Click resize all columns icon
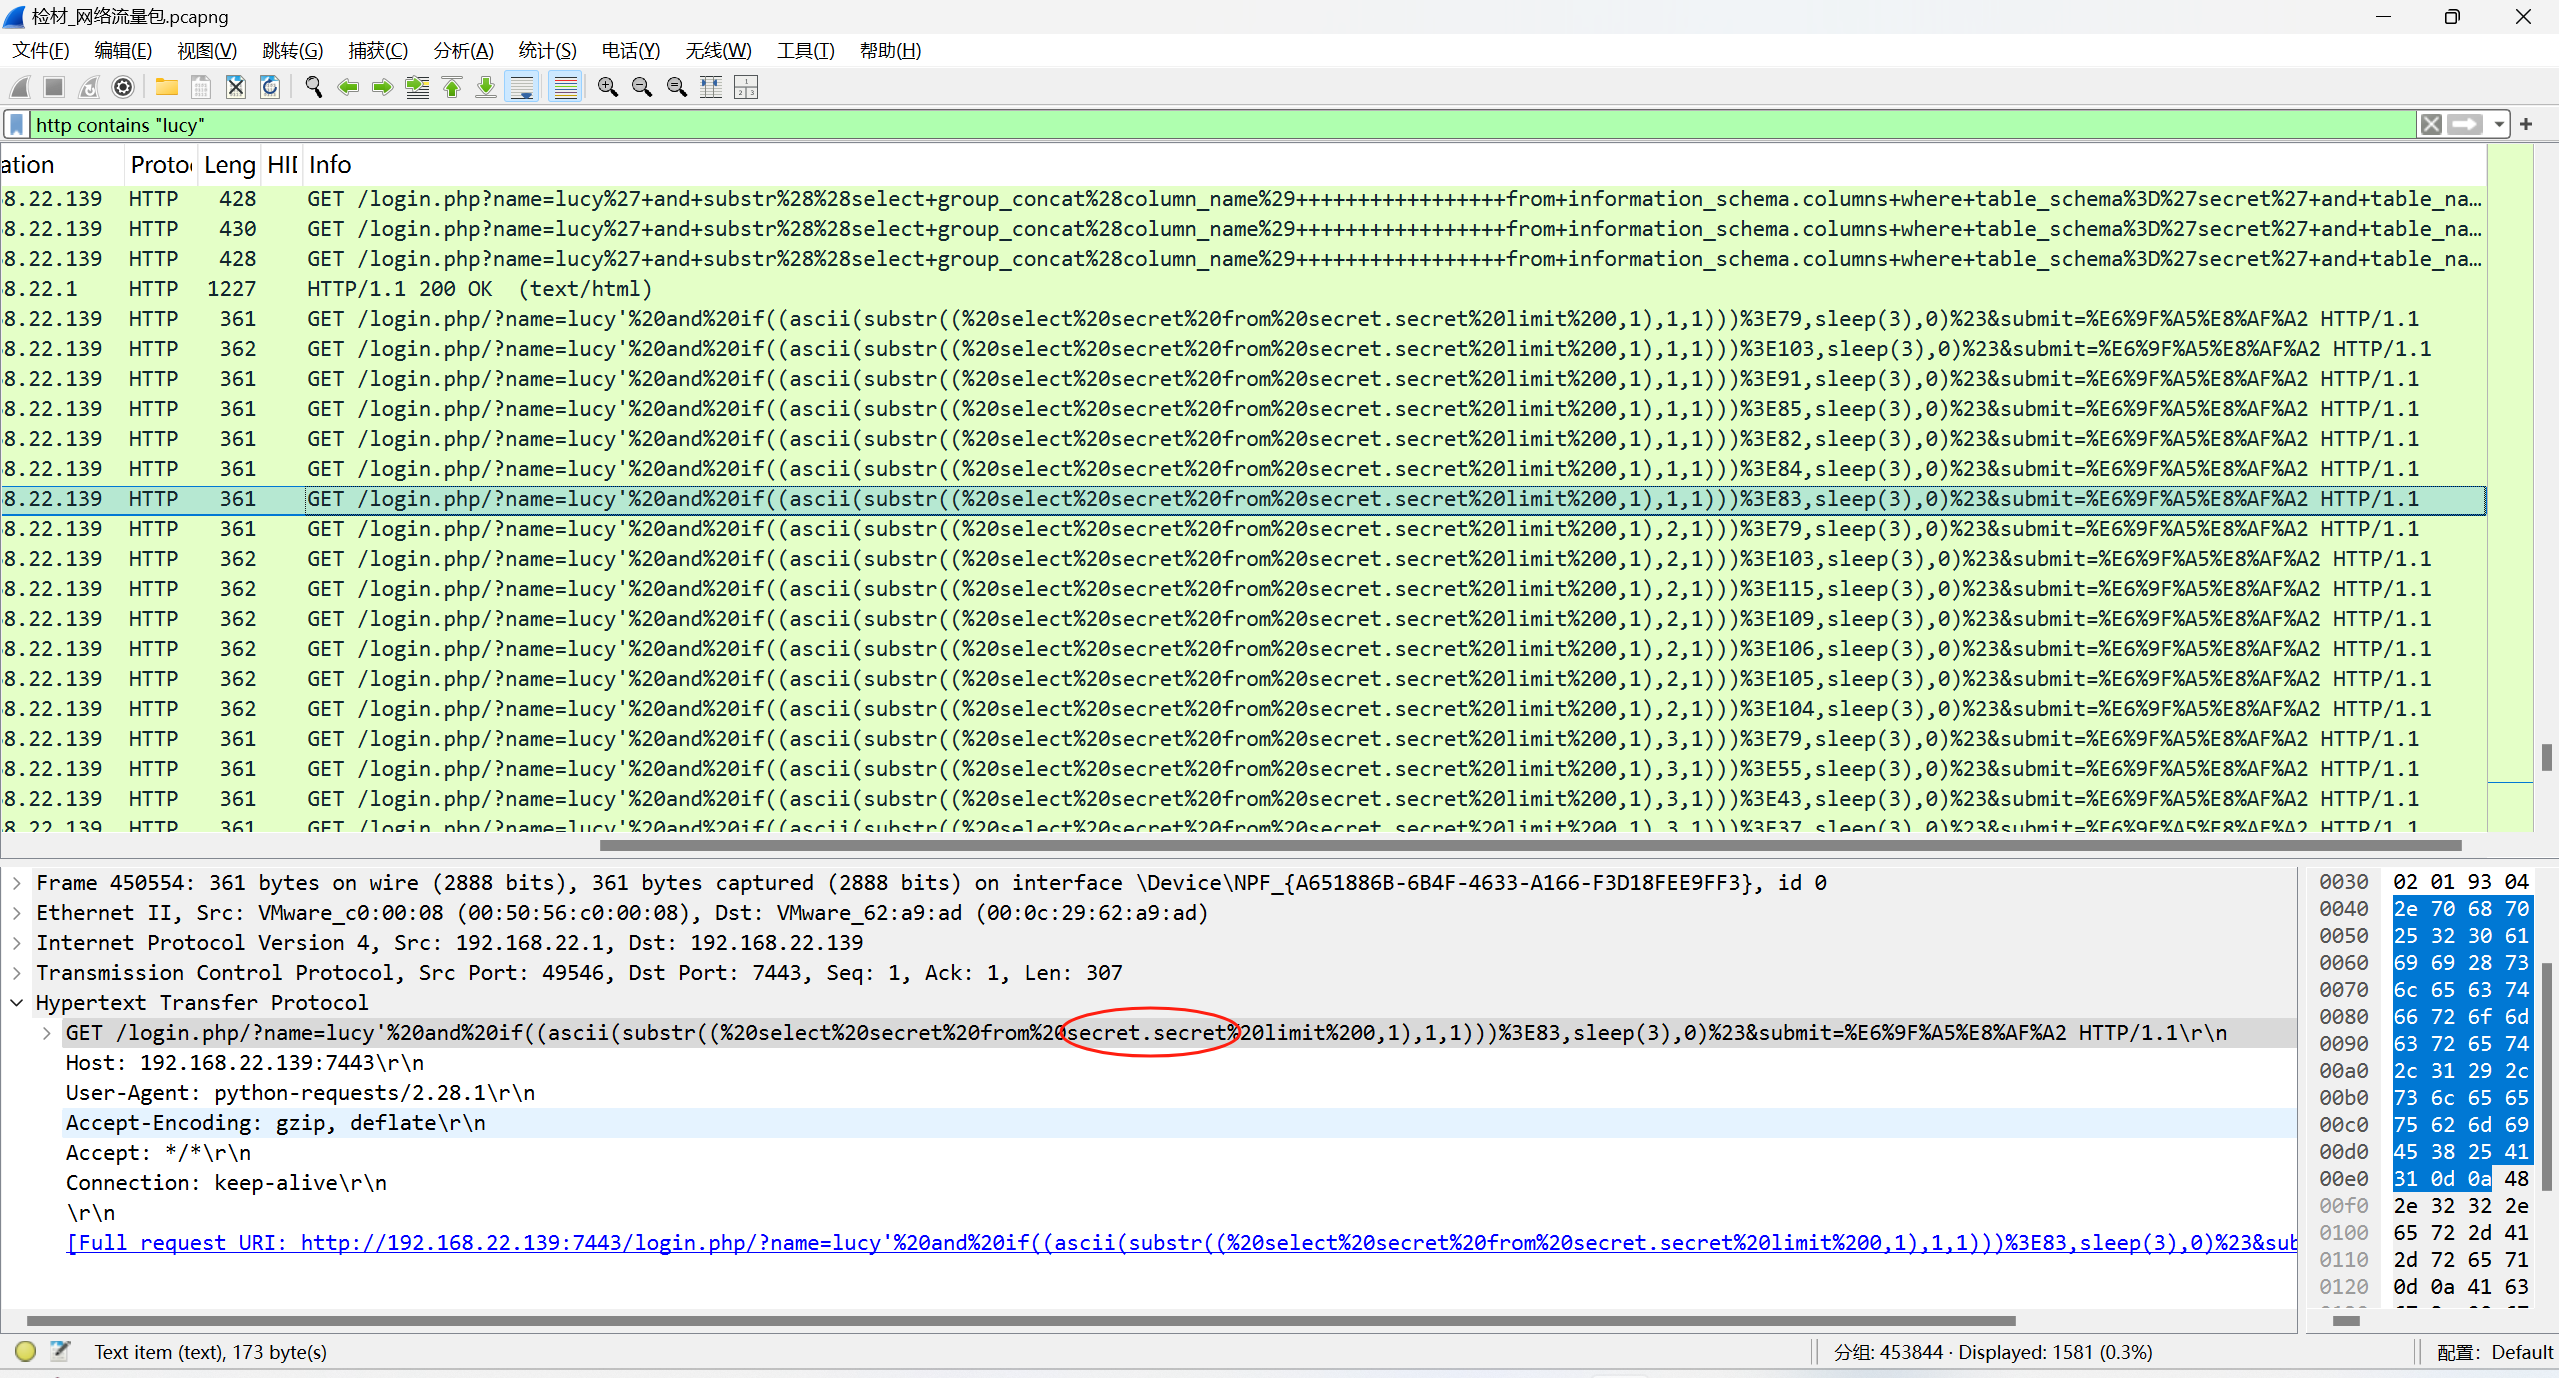2559x1378 pixels. pos(711,88)
